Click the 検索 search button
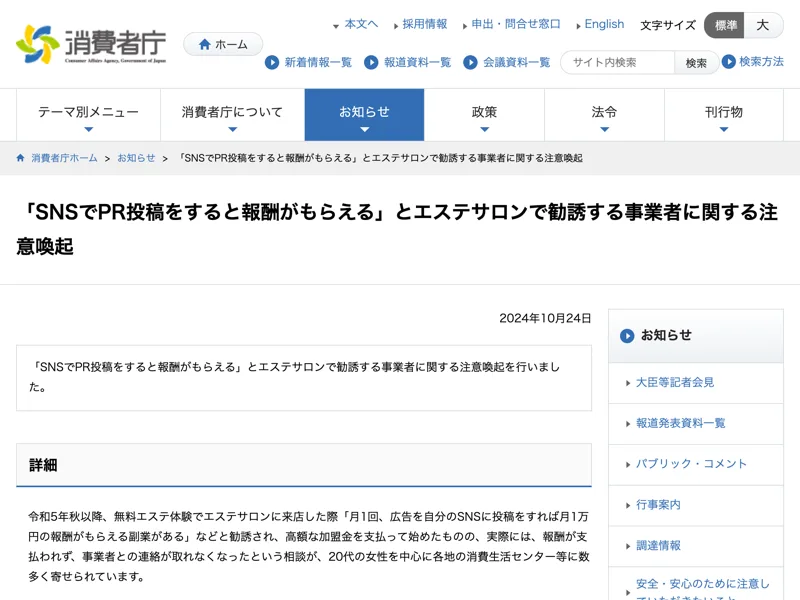800x600 pixels. pyautogui.click(x=696, y=63)
